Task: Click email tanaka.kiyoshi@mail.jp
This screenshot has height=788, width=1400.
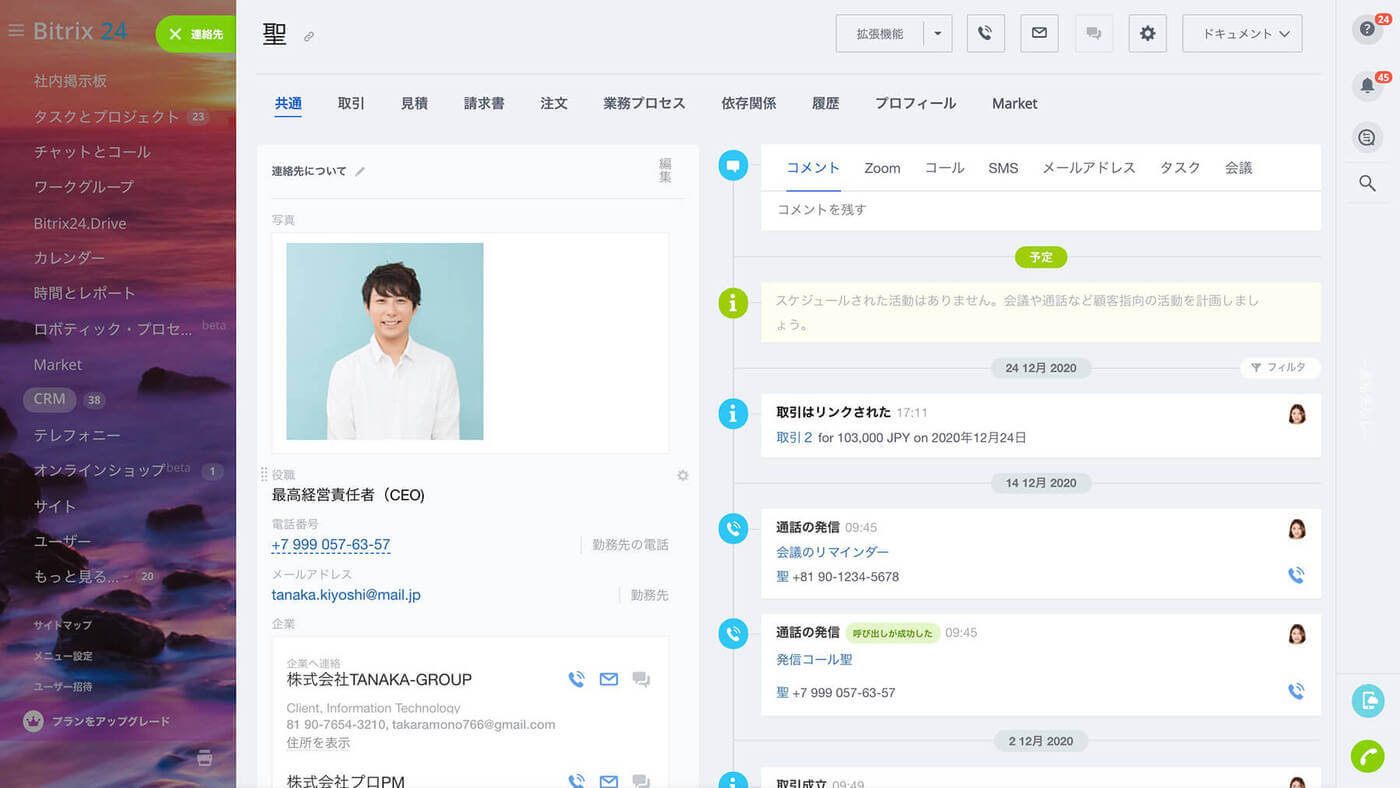Action: tap(346, 595)
